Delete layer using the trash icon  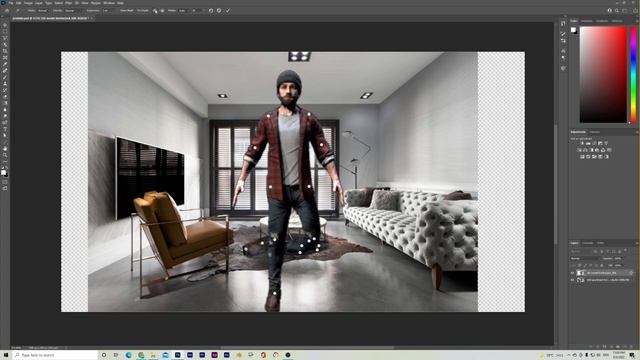pyautogui.click(x=631, y=346)
